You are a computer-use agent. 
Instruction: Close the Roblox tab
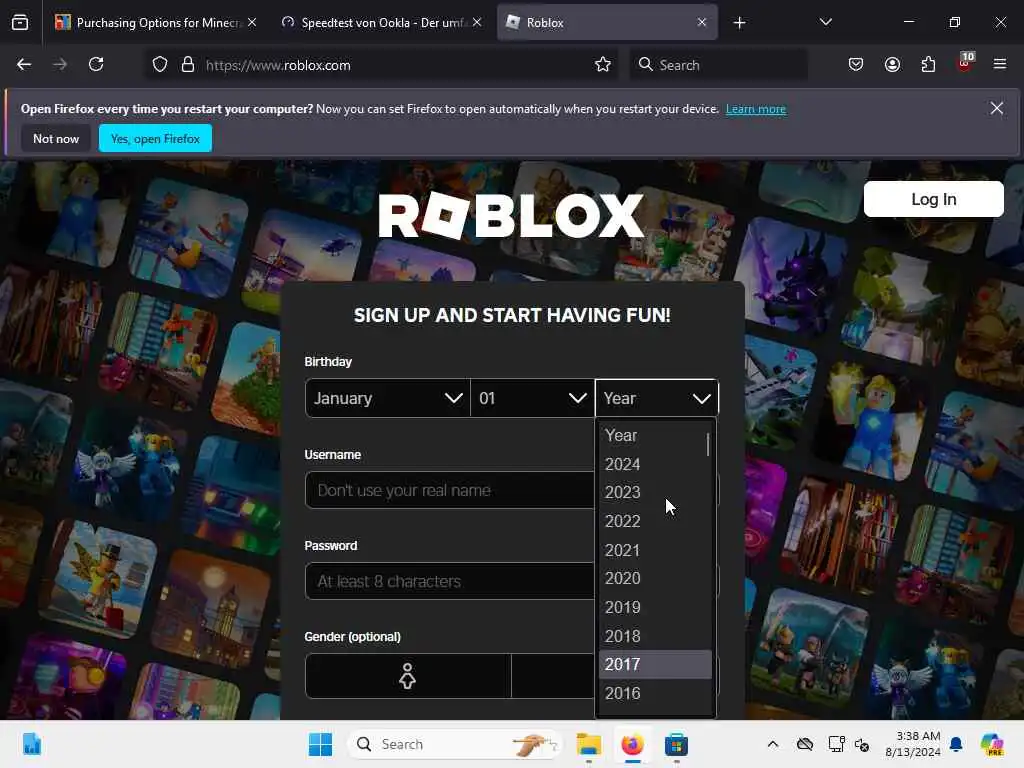(702, 22)
